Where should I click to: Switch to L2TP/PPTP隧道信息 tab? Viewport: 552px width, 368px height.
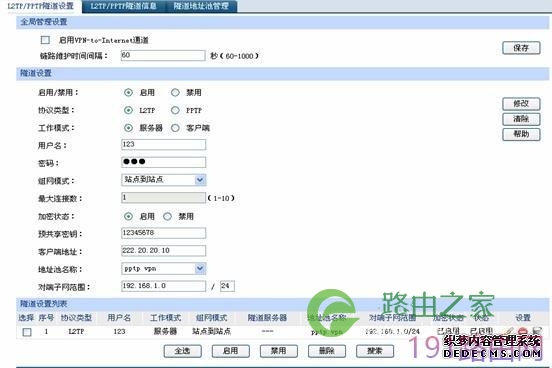coord(123,6)
